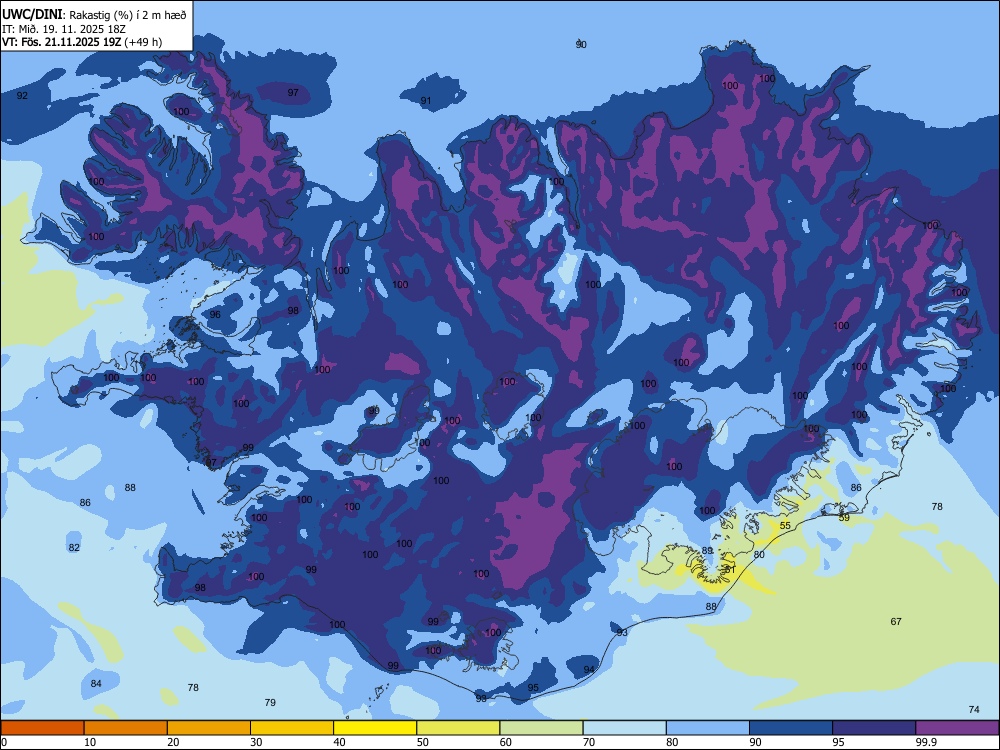1000x750 pixels.
Task: Click the humidity value '93' on the map
Action: 622,632
